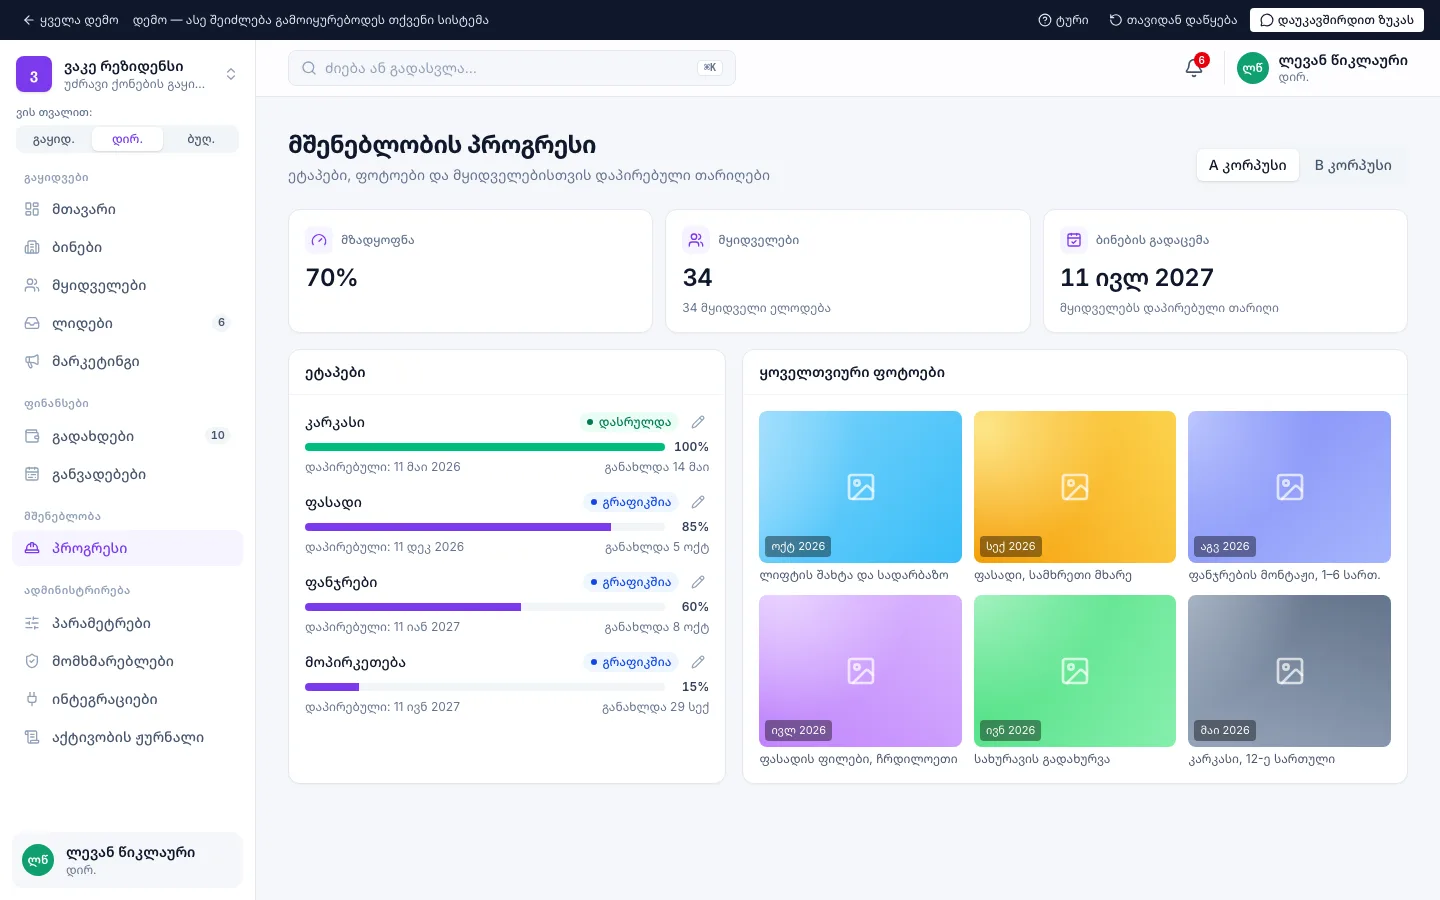
Task: Switch view to გაყიდ. role
Action: point(54,139)
